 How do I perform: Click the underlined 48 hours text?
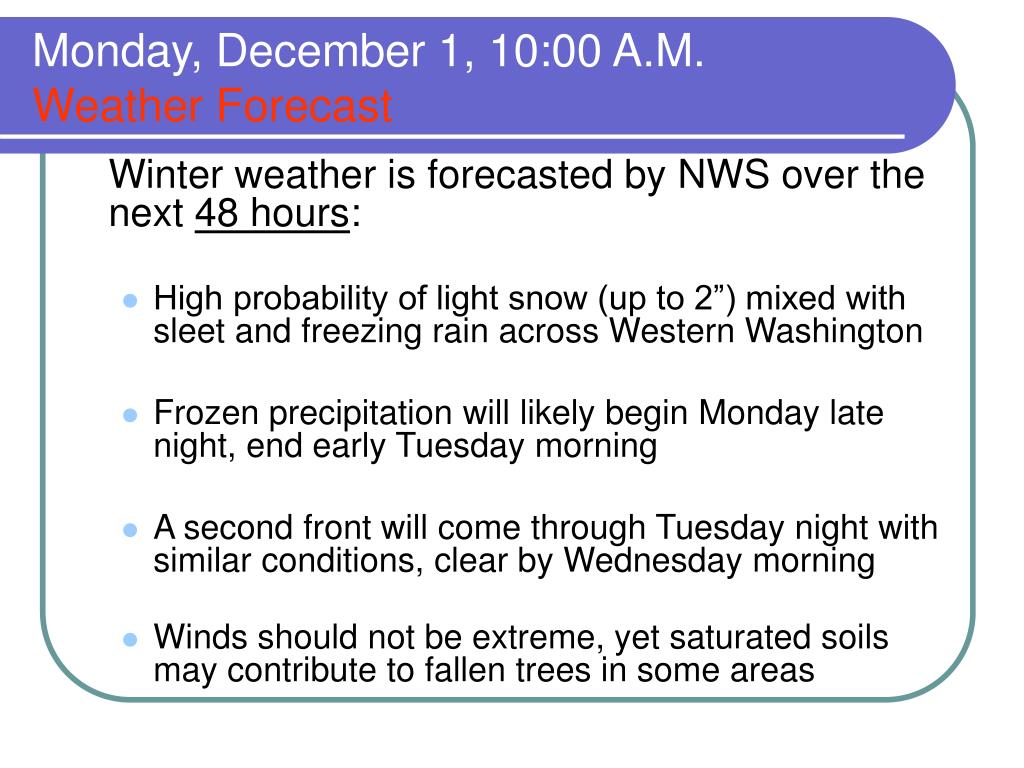(x=272, y=213)
